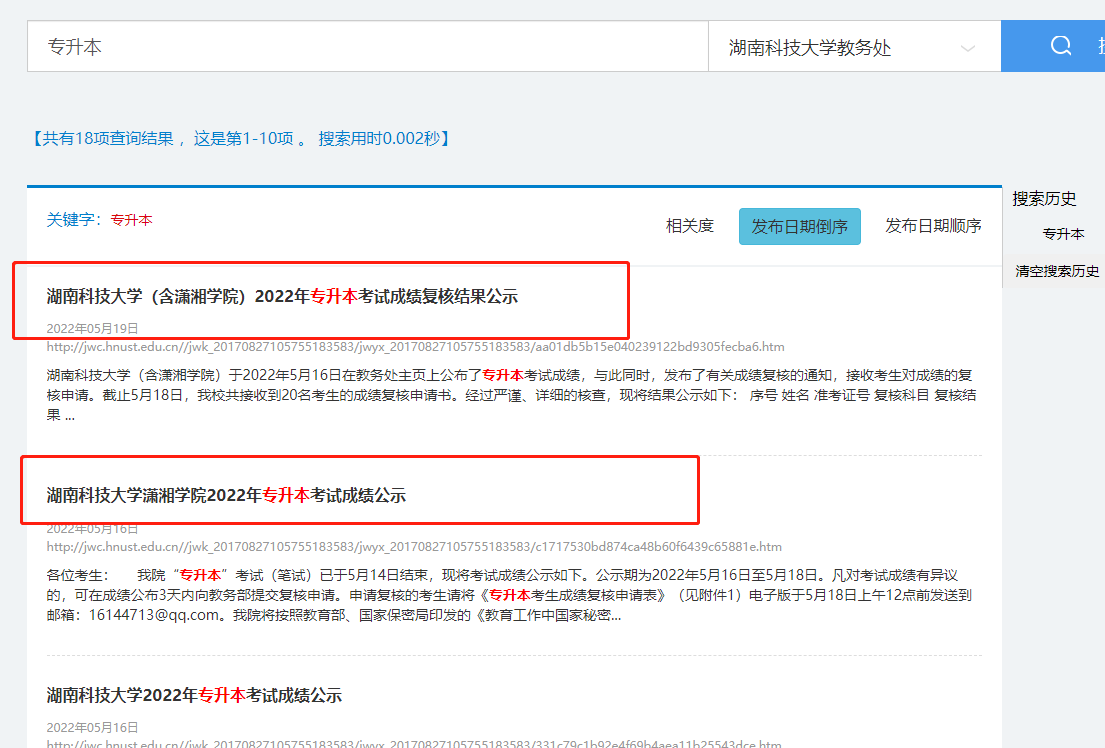Click the magnifier search icon

(1060, 46)
